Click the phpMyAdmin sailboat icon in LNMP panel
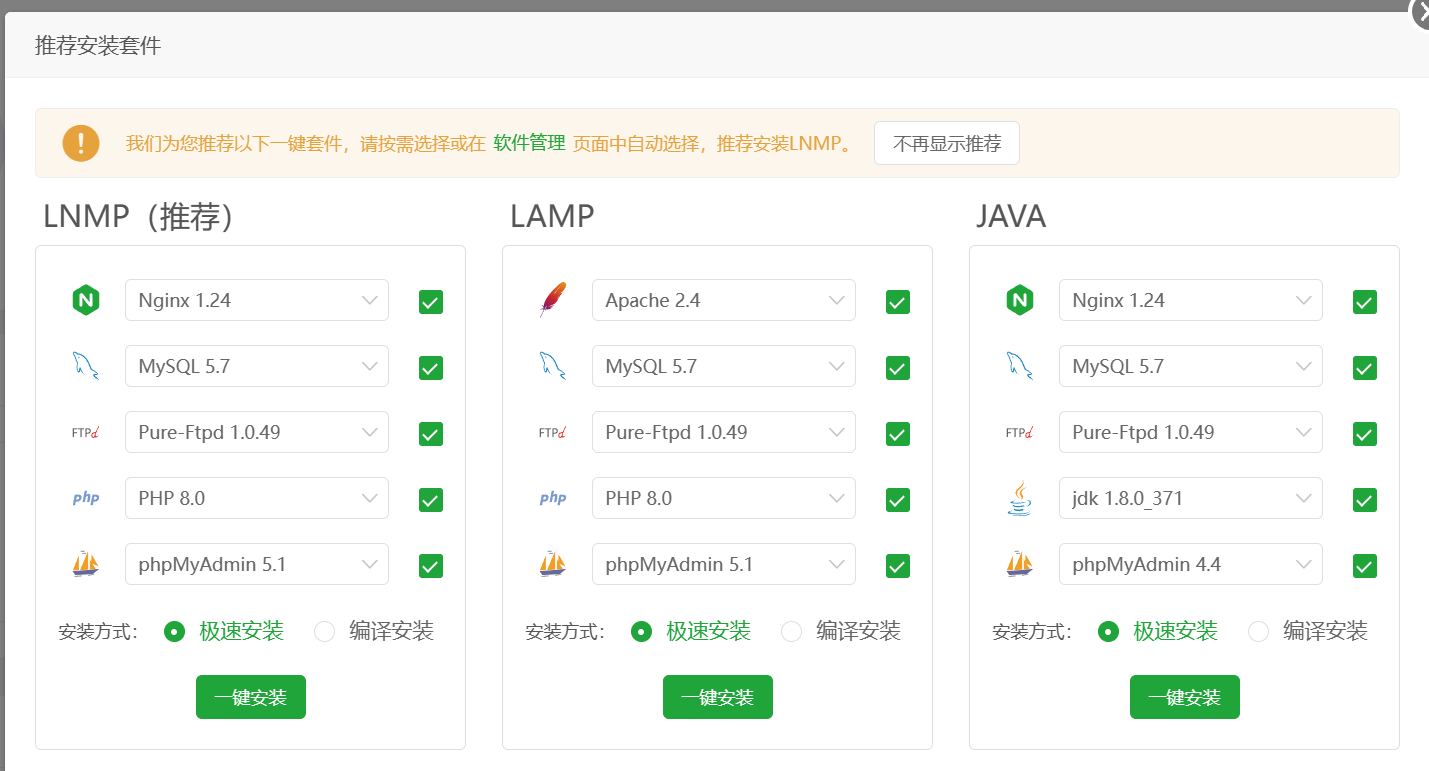 click(86, 564)
